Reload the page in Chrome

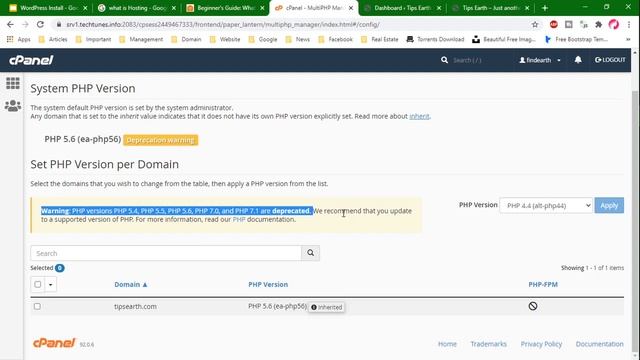click(40, 24)
